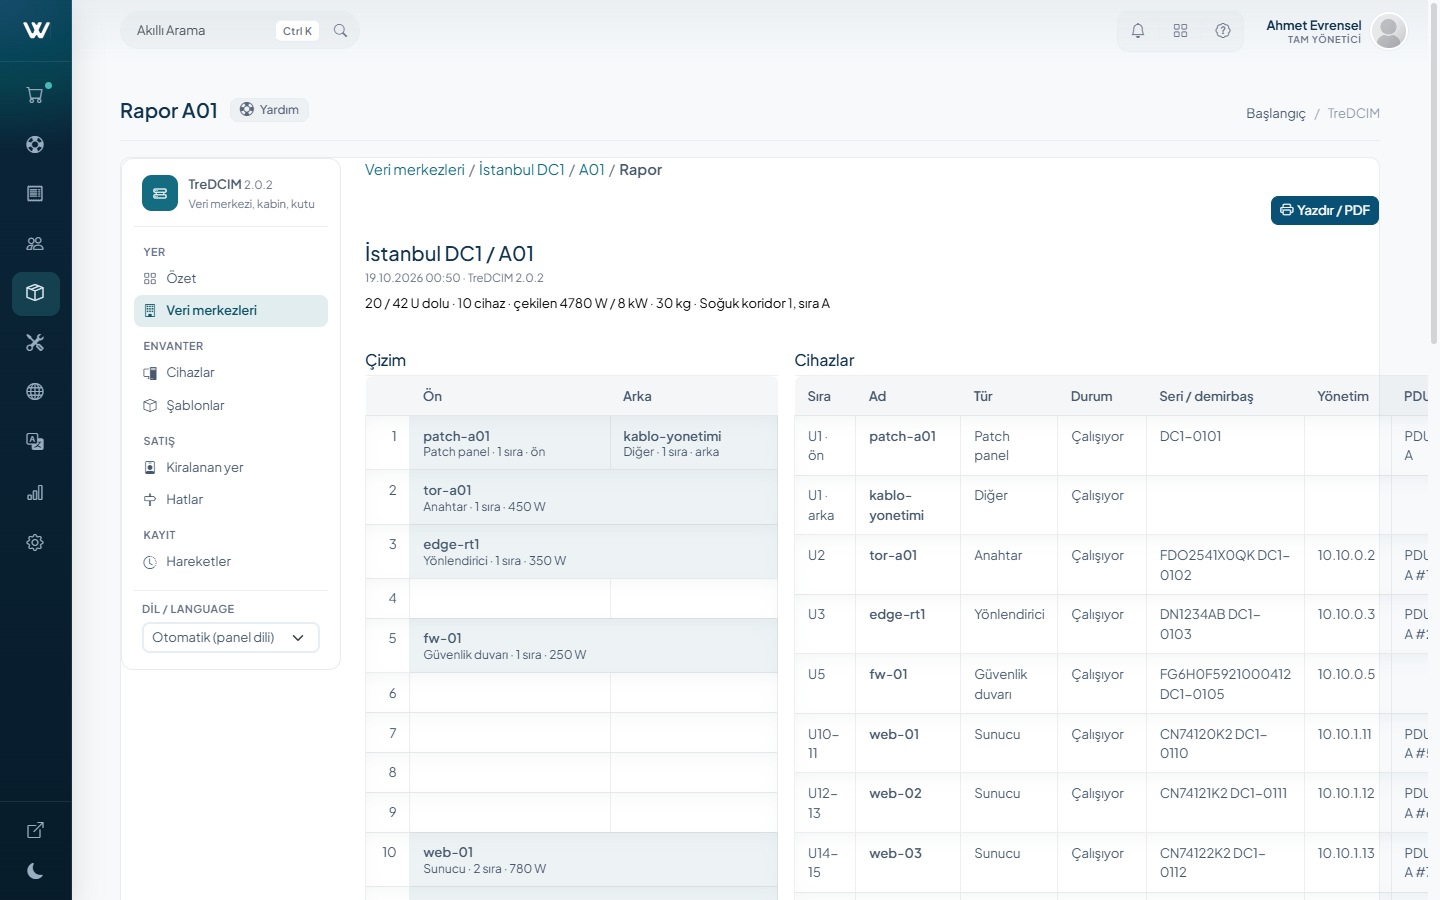Click the search magnifier icon
Viewport: 1440px width, 900px height.
tap(340, 31)
